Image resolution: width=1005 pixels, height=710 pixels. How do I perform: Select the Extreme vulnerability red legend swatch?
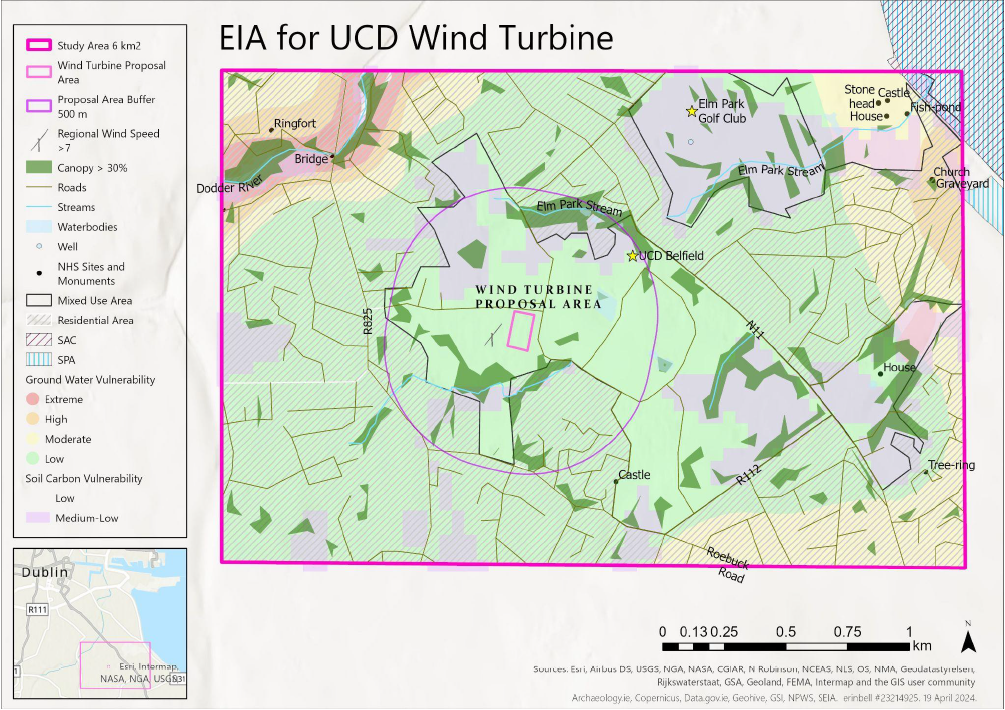point(38,400)
